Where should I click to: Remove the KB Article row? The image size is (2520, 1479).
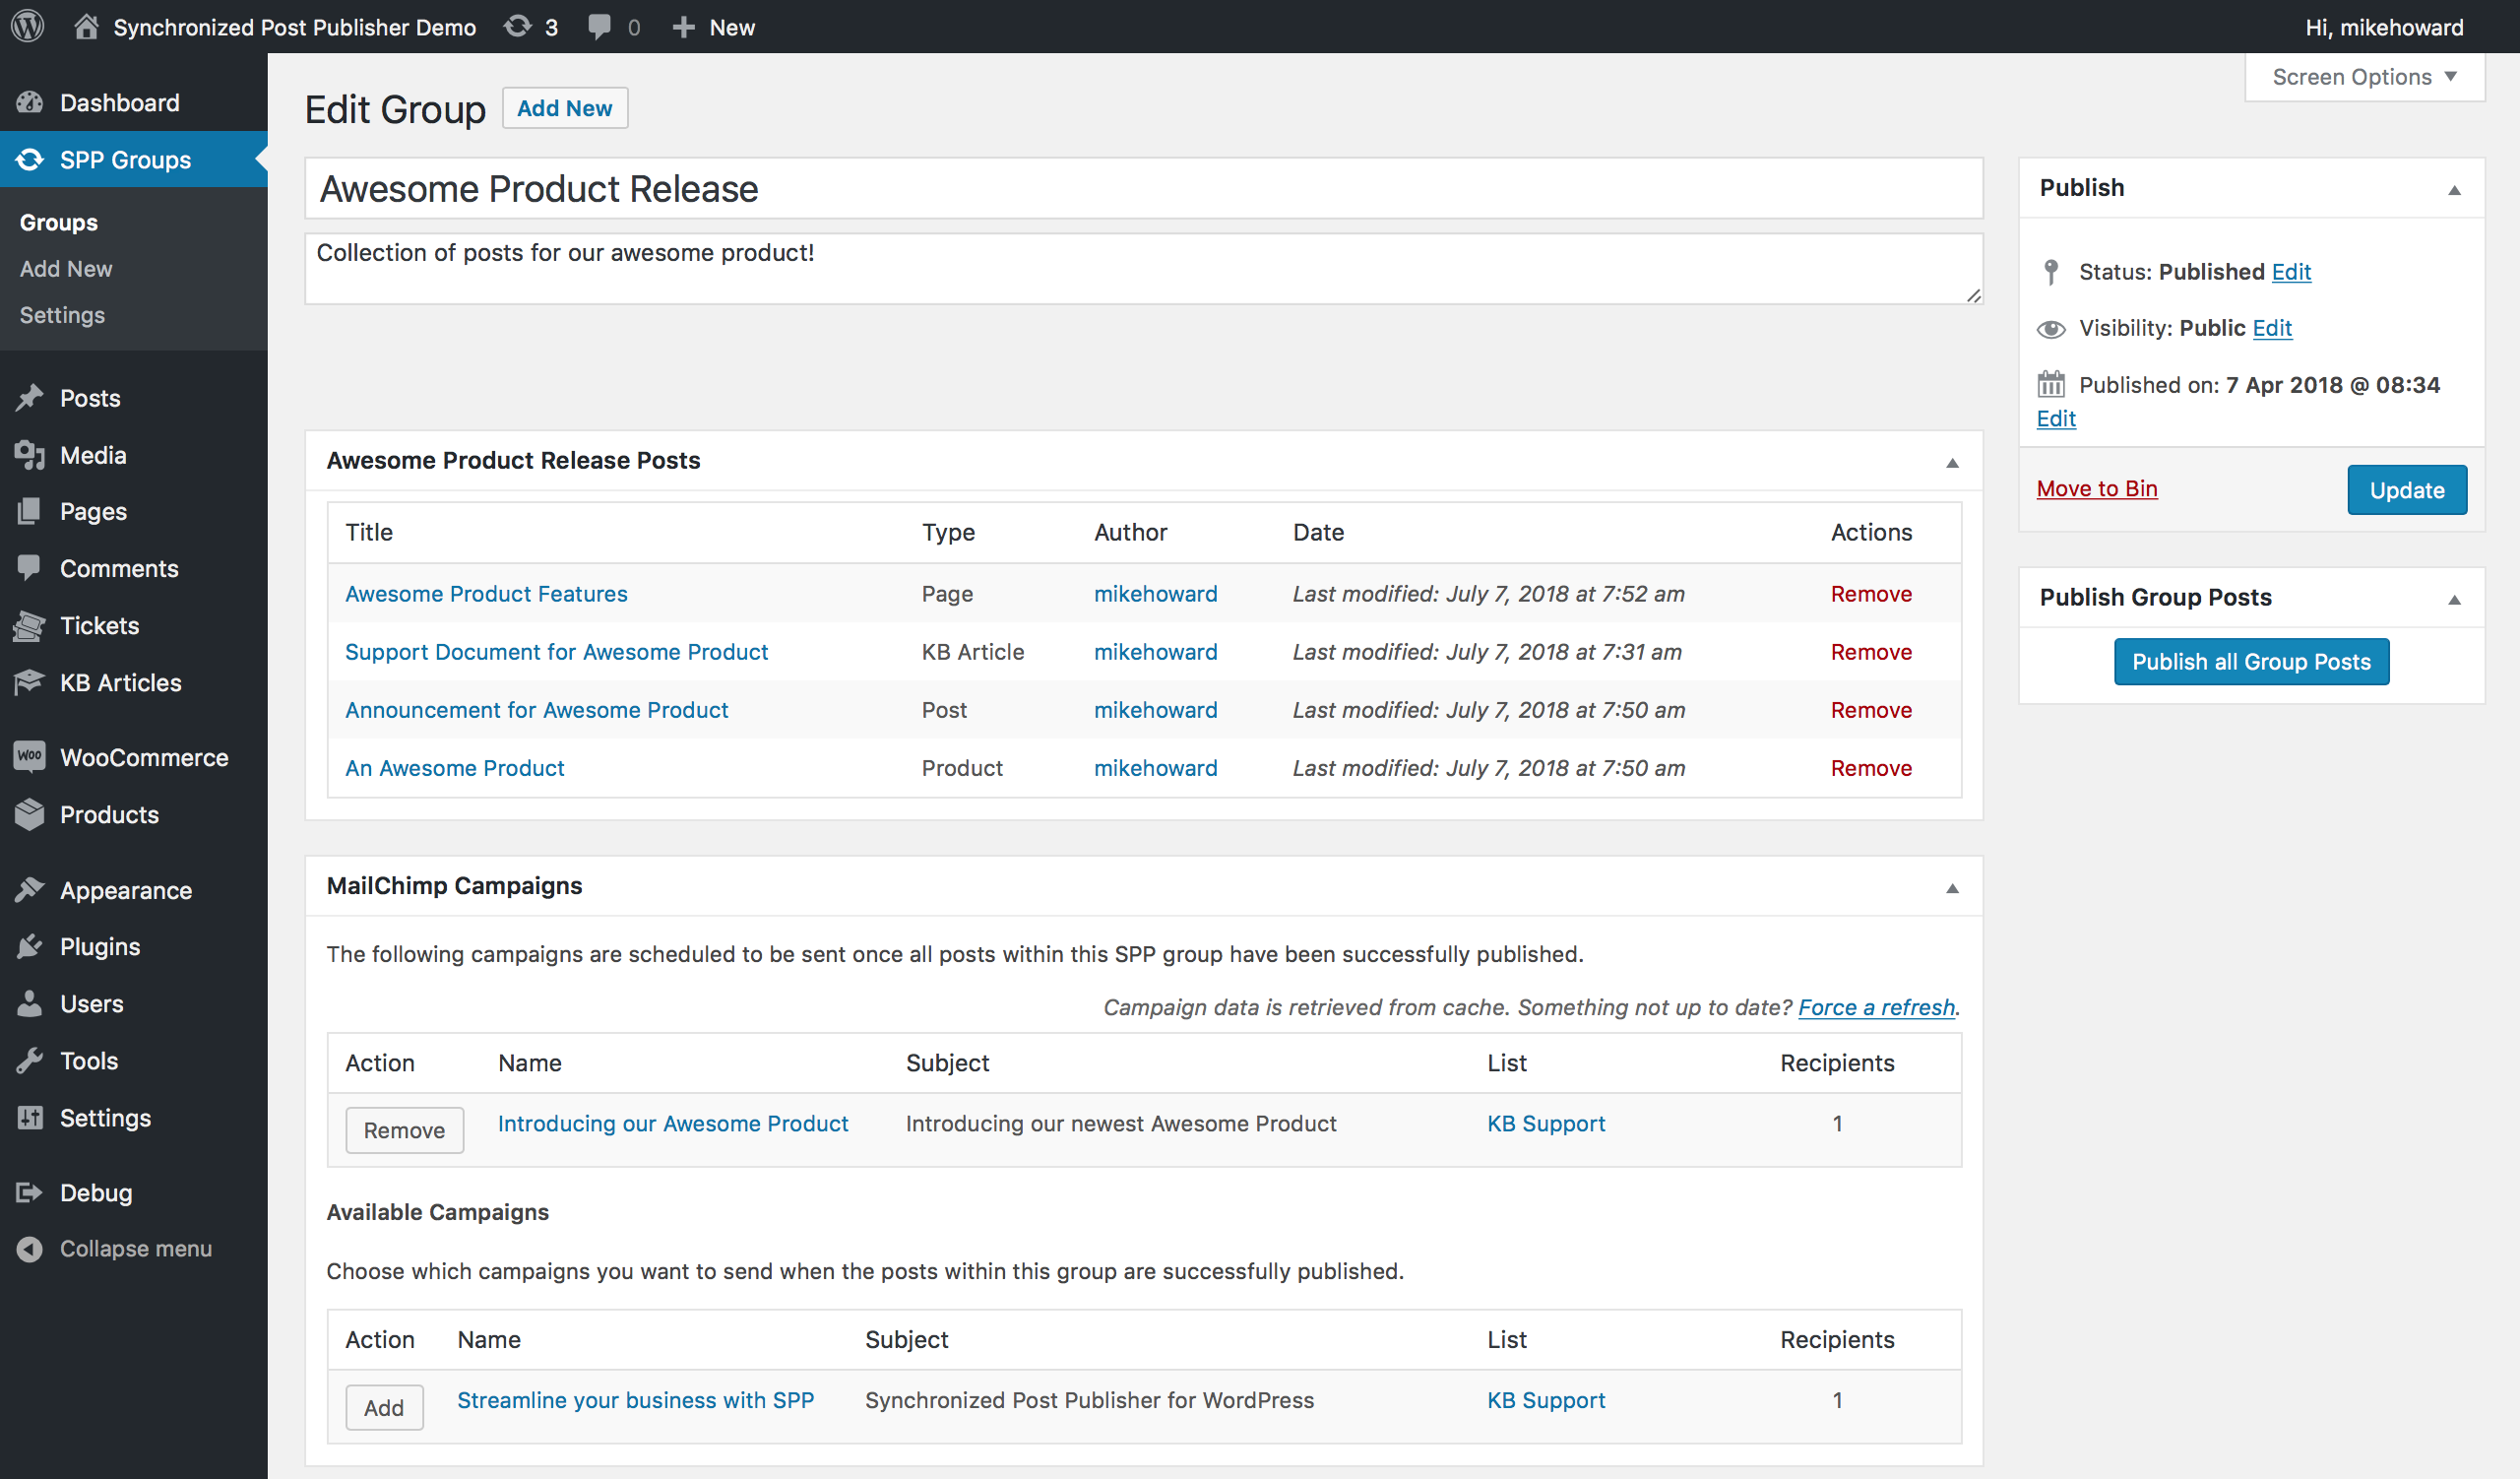click(x=1871, y=652)
